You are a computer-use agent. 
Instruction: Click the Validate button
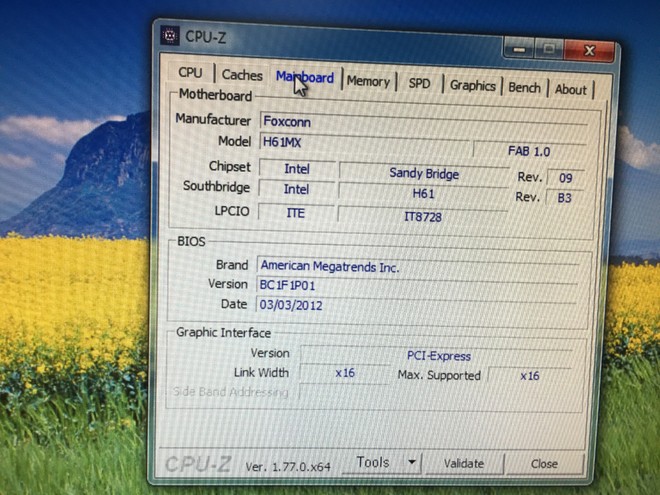(464, 463)
